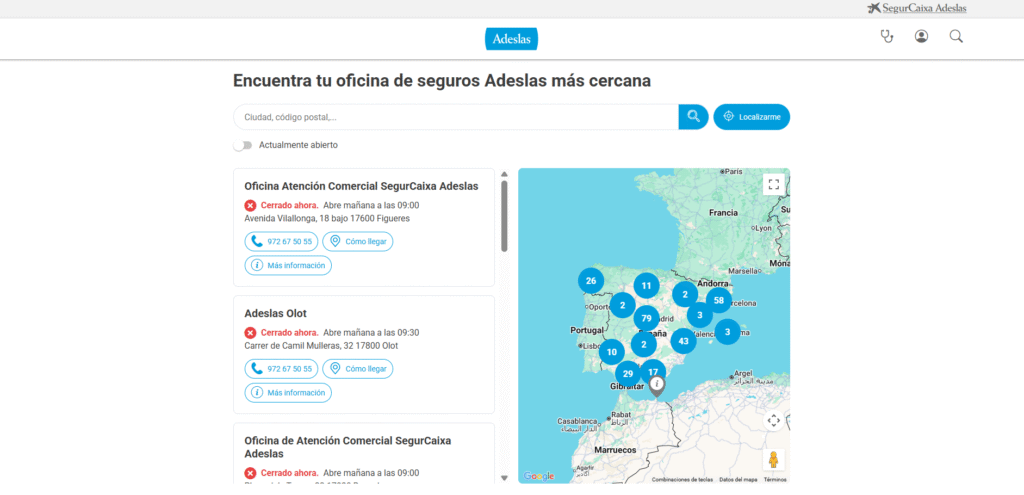Screen dimensions: 1024x495
Task: Open the SegurCaixa Adeslas top link
Action: (x=917, y=8)
